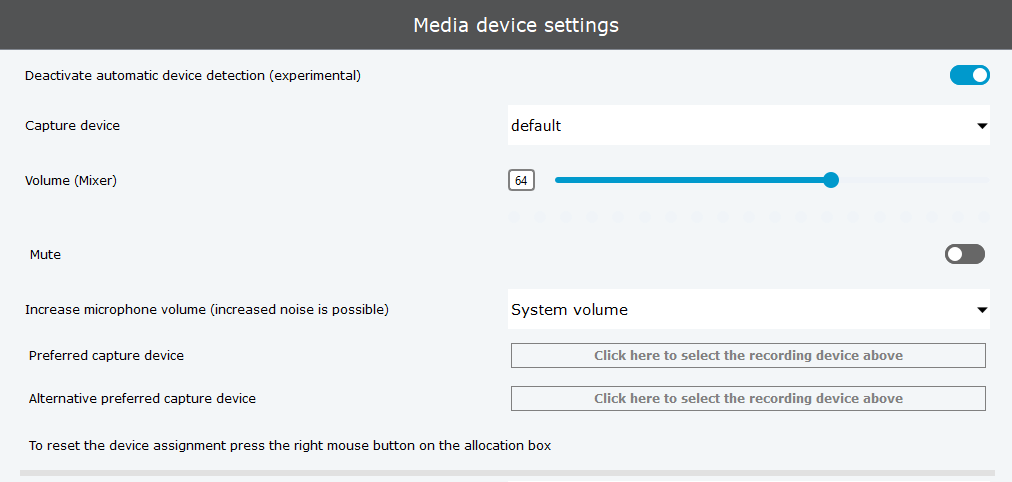Toggle Deactivate automatic device detection switch
Viewport: 1012px width, 482px height.
click(969, 75)
